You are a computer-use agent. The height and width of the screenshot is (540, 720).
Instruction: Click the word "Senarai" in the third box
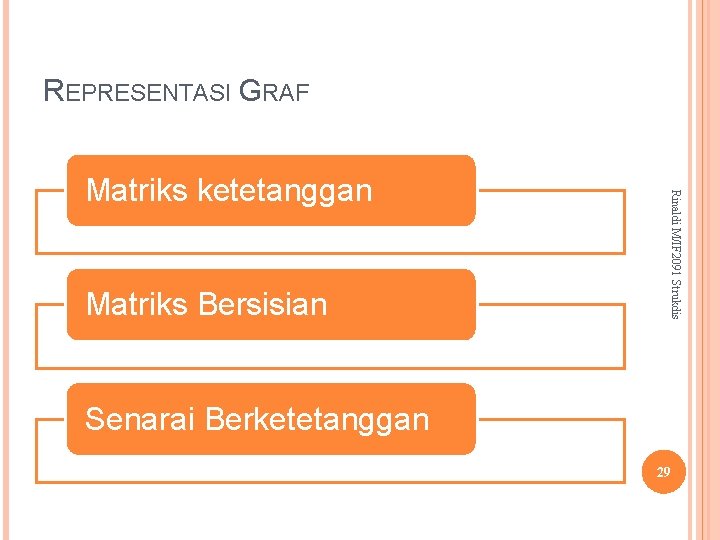tap(140, 419)
